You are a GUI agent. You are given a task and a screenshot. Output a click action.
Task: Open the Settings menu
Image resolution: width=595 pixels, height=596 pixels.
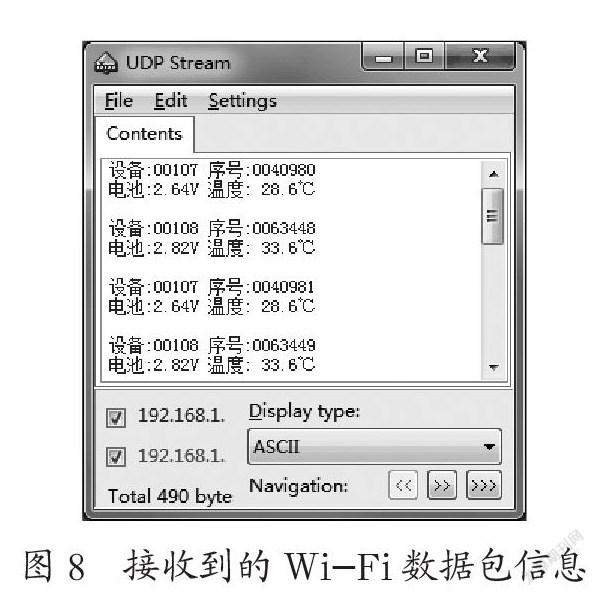point(242,101)
